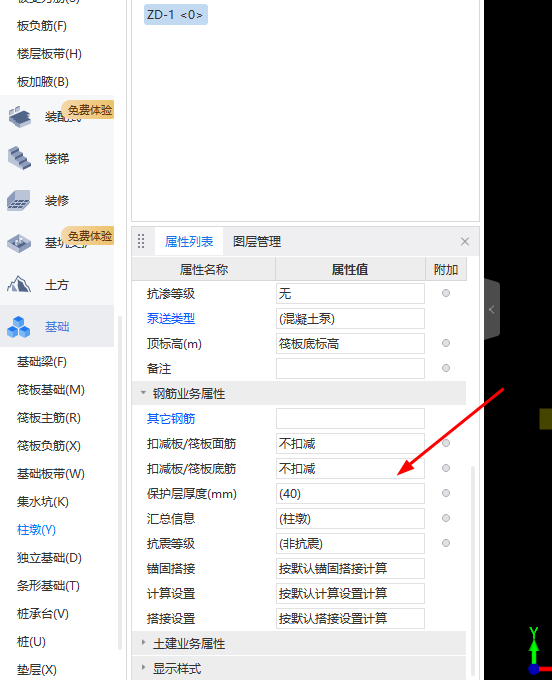Click the panel drag handle dots icon
The image size is (552, 680).
tap(141, 241)
